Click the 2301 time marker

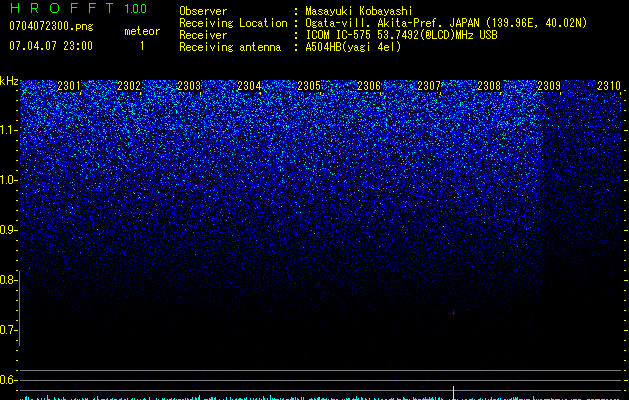pyautogui.click(x=69, y=85)
